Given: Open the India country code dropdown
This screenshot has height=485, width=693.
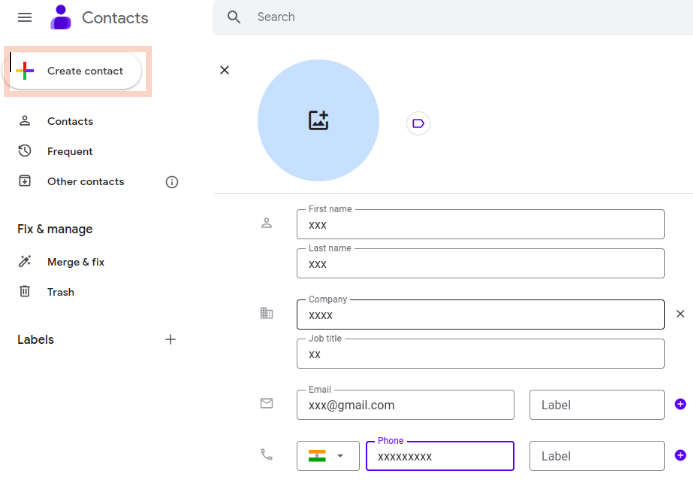Looking at the screenshot, I should (328, 456).
